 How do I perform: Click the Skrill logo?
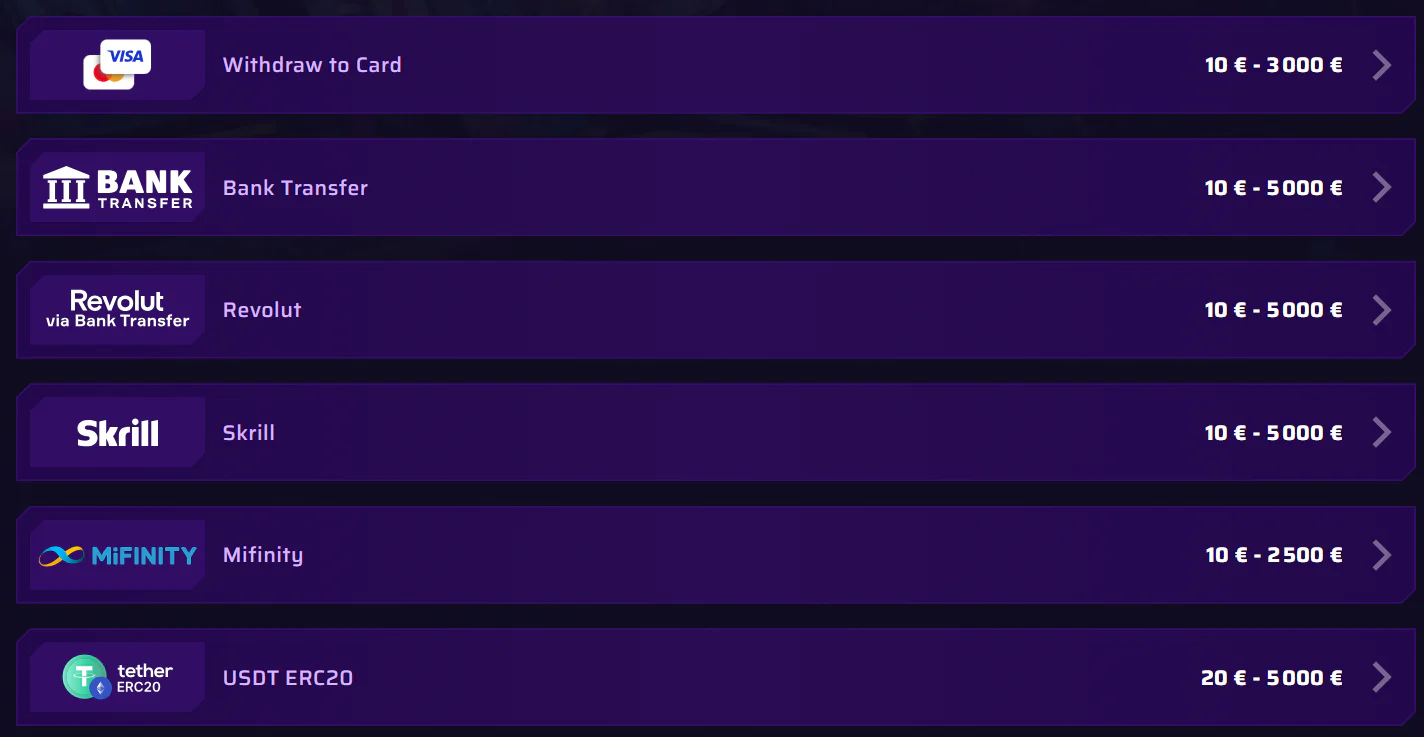tap(117, 433)
